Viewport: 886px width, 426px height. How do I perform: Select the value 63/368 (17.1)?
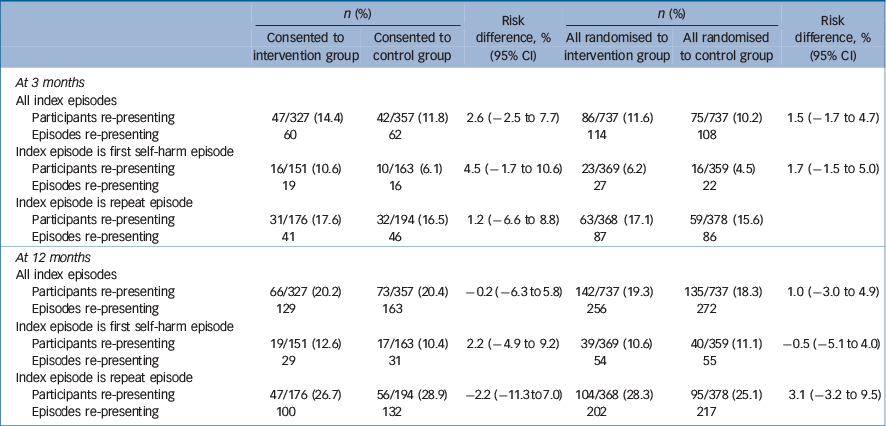614,220
